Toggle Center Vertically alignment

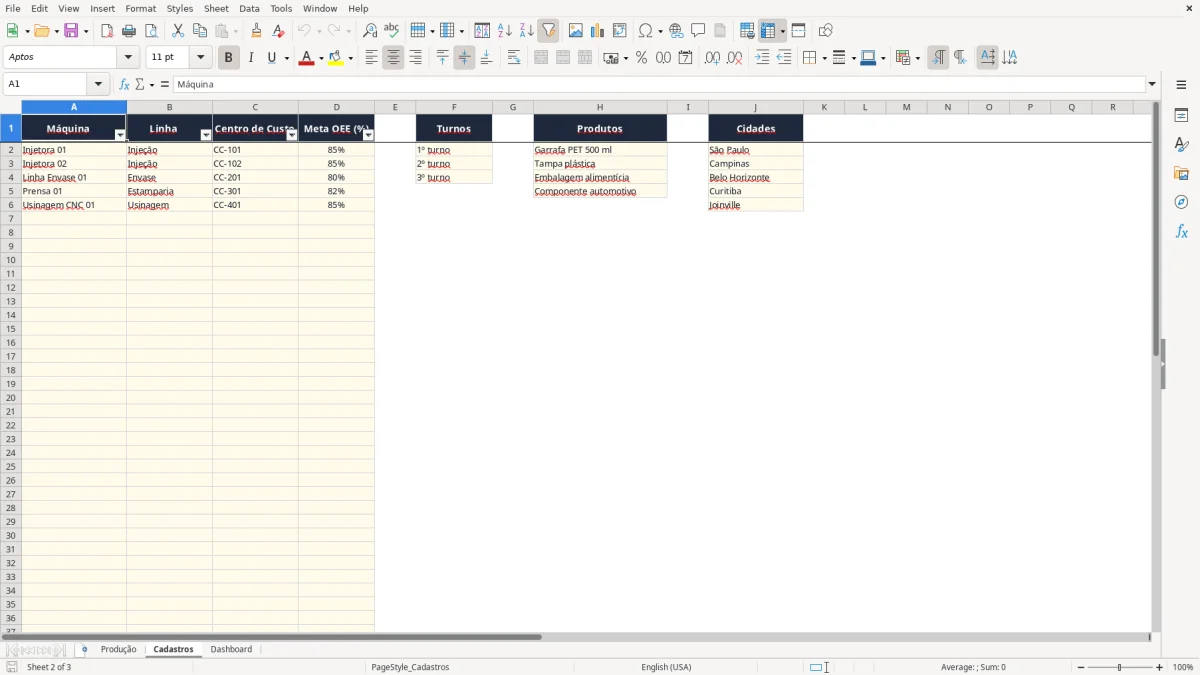point(464,58)
